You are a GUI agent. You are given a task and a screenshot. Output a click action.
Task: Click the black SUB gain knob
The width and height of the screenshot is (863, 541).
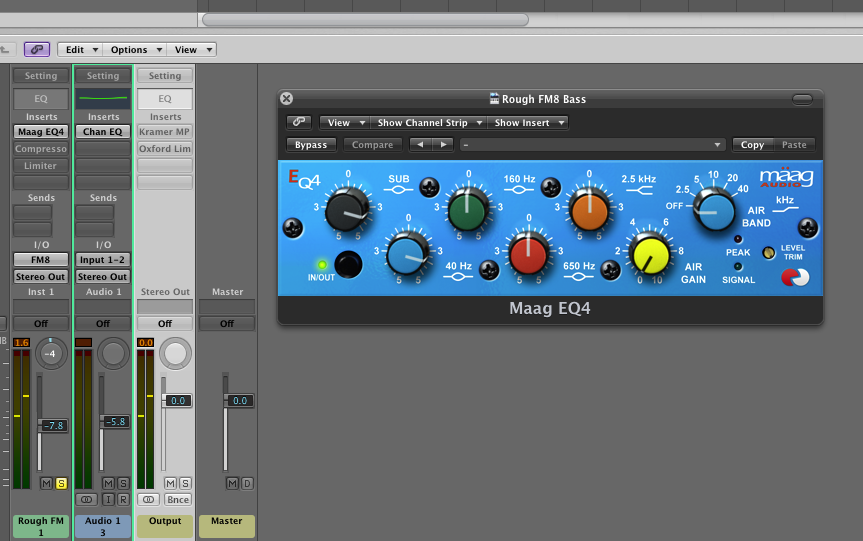[347, 211]
